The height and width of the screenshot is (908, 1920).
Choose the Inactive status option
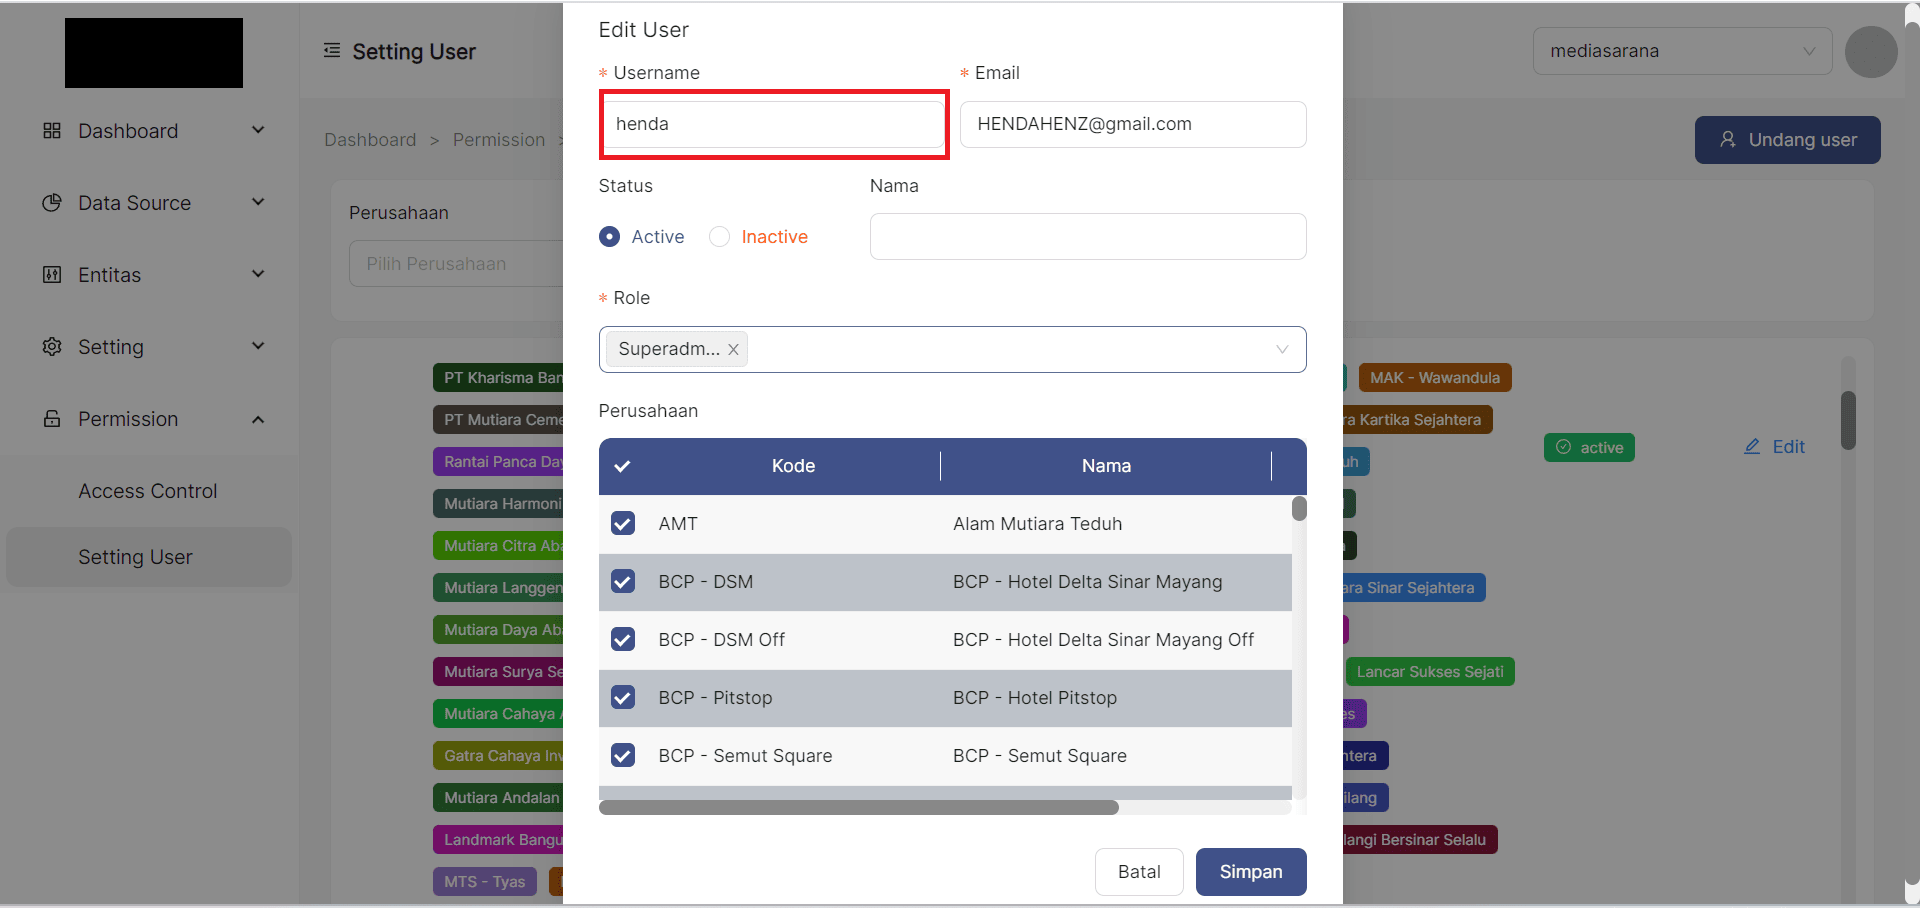coord(719,236)
